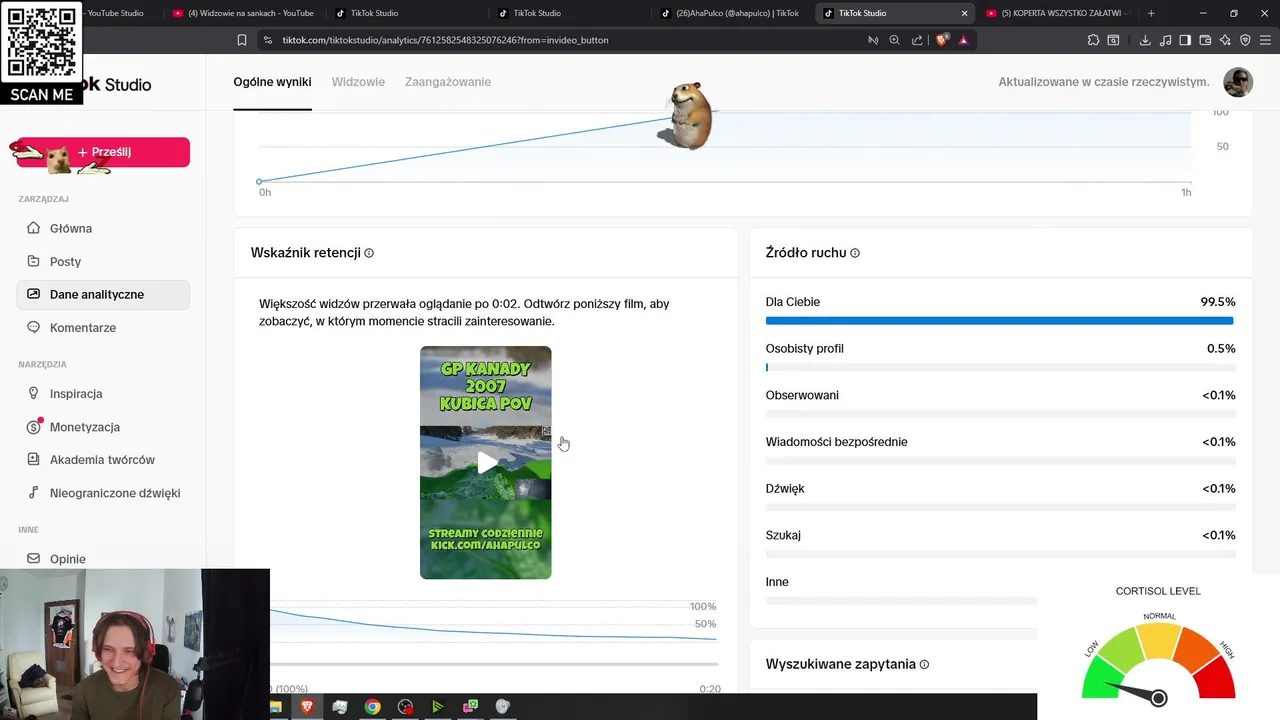Switch to the Widzowie tab

pos(358,82)
